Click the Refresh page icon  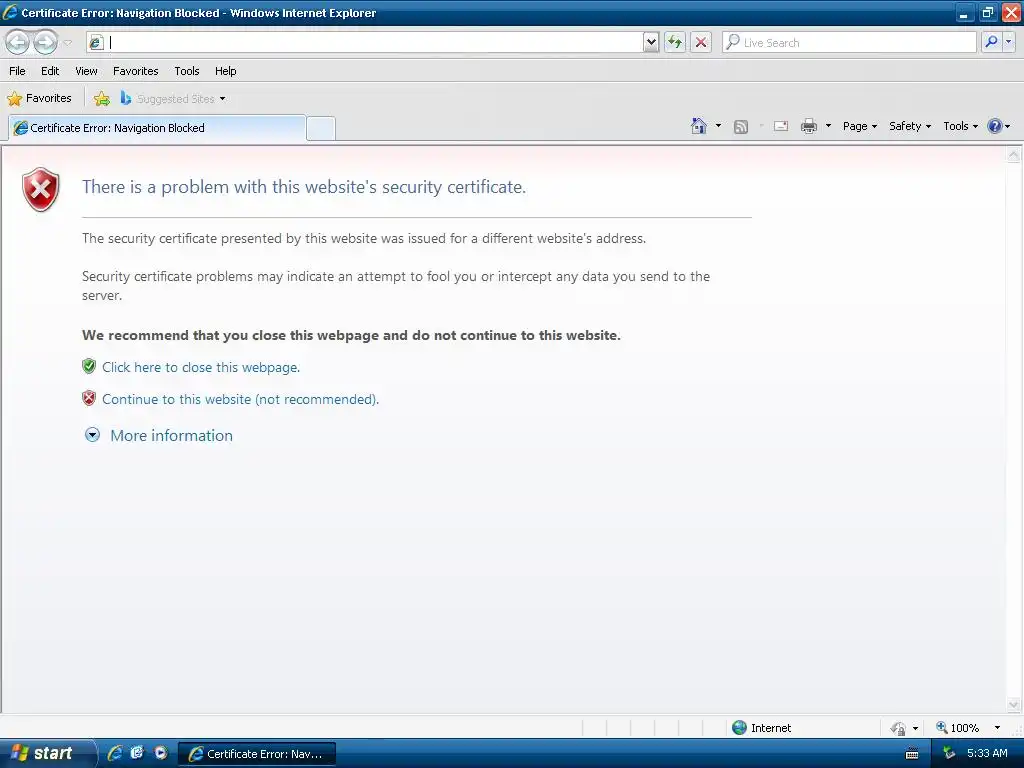(675, 42)
